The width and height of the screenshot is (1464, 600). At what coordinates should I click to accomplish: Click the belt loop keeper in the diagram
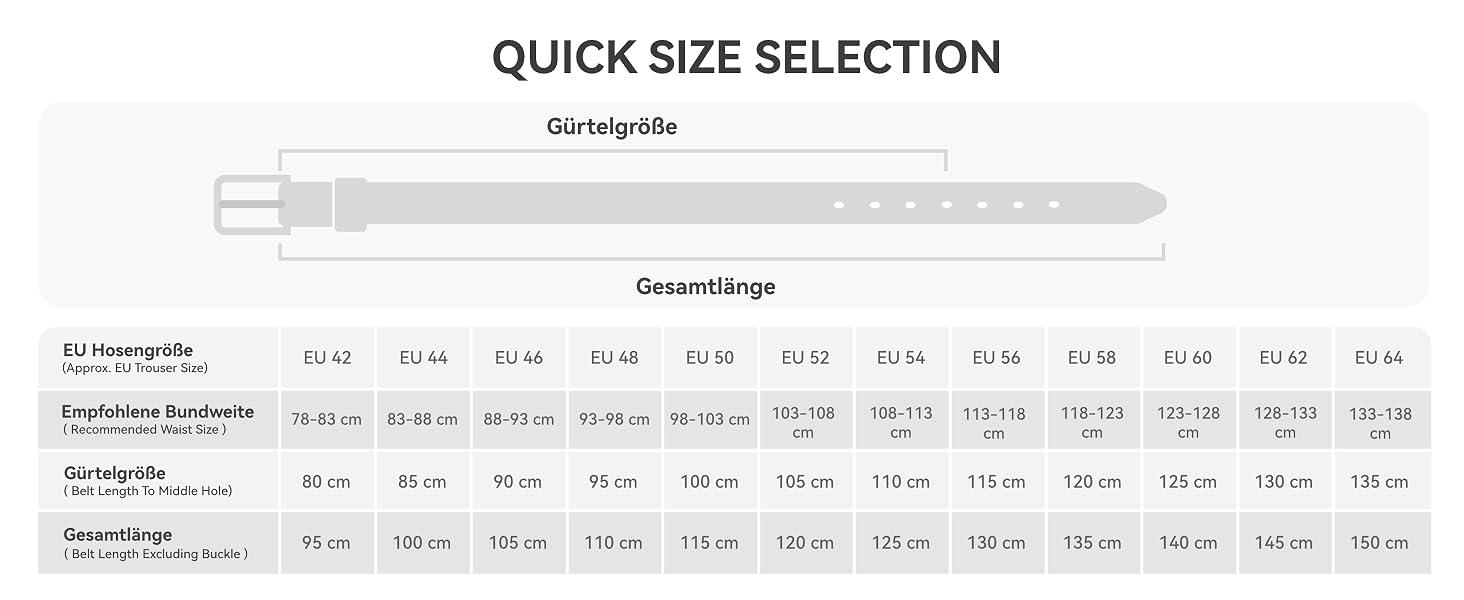(x=350, y=205)
